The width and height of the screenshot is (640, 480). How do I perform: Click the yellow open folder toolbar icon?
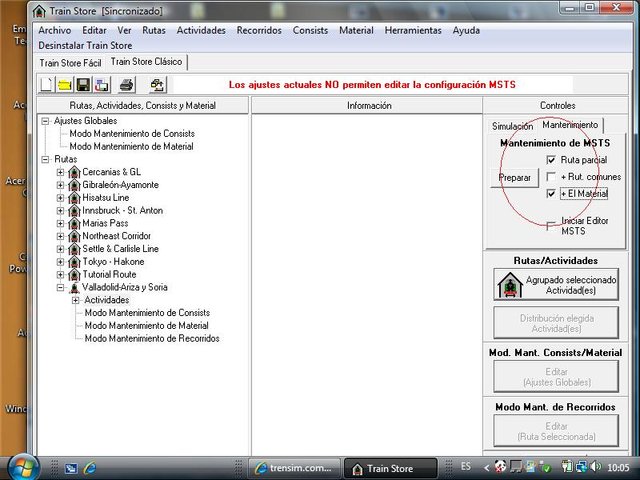point(65,85)
